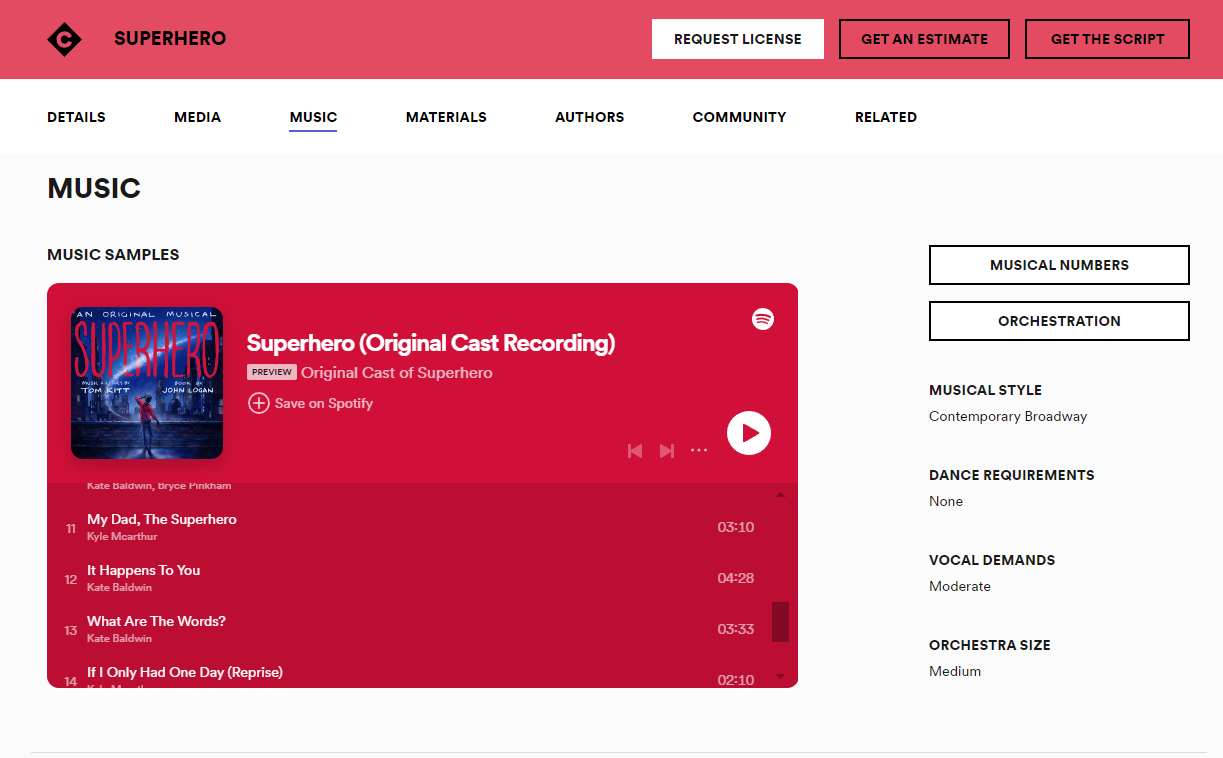This screenshot has height=758, width=1223.
Task: Click the track list scroll down arrow
Action: tap(781, 677)
